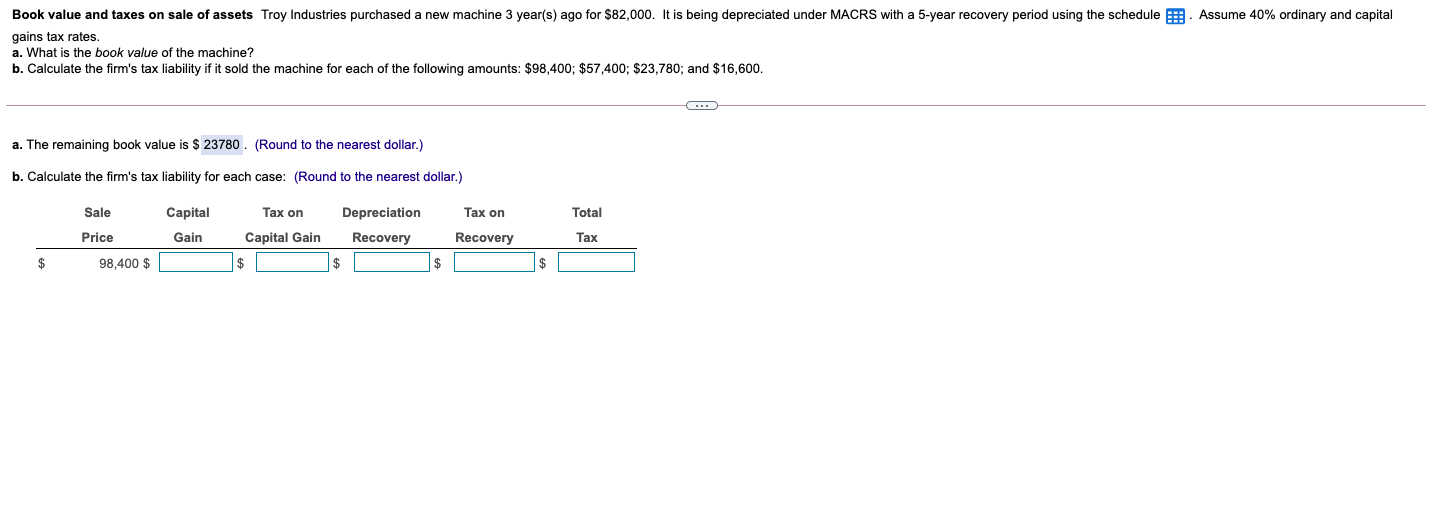This screenshot has height=522, width=1436.
Task: Click the Total Tax column header
Action: pos(587,225)
